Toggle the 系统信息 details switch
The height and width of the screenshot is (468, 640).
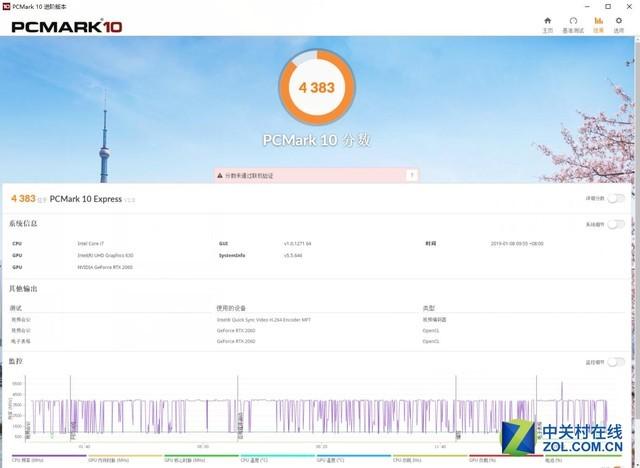click(x=616, y=224)
